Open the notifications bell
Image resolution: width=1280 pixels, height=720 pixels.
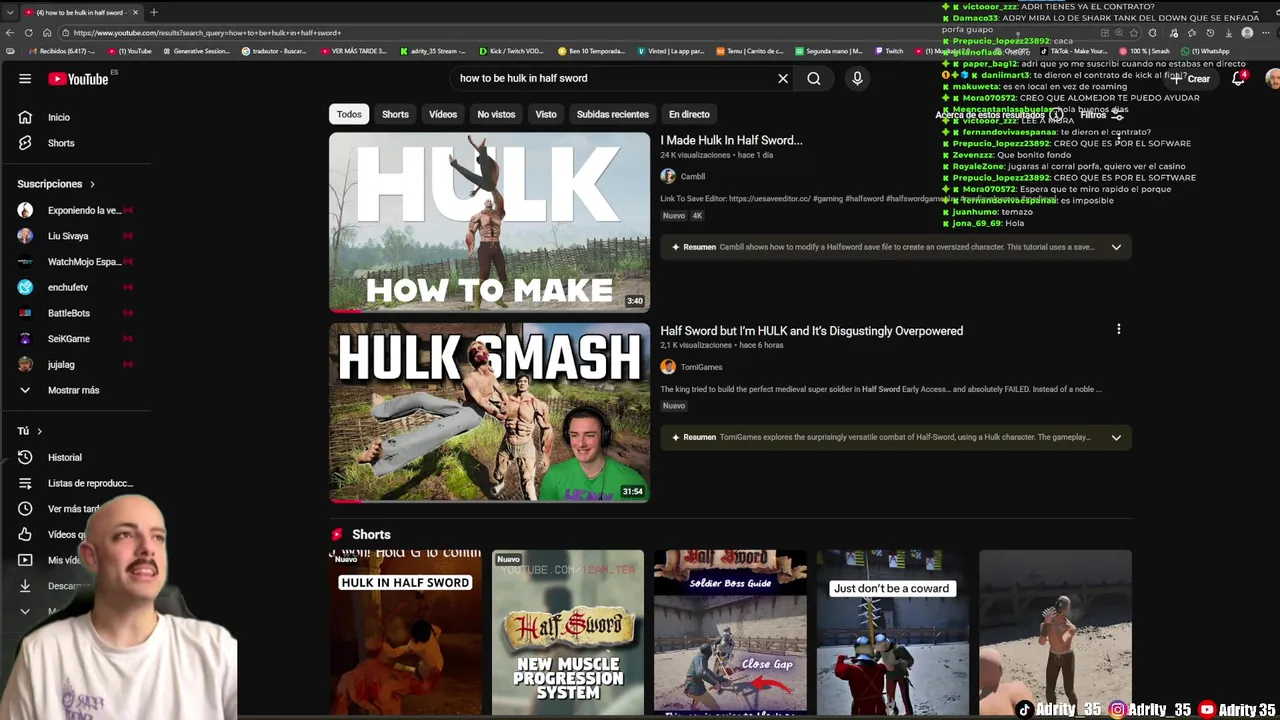click(x=1239, y=78)
